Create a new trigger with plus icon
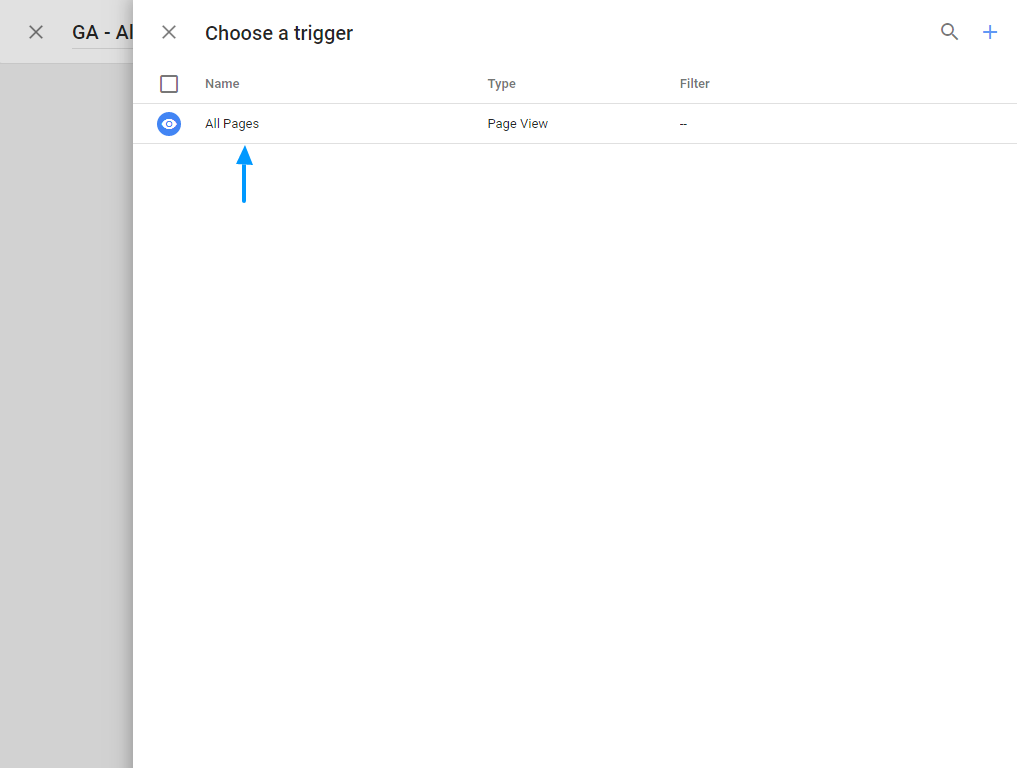 (x=990, y=32)
